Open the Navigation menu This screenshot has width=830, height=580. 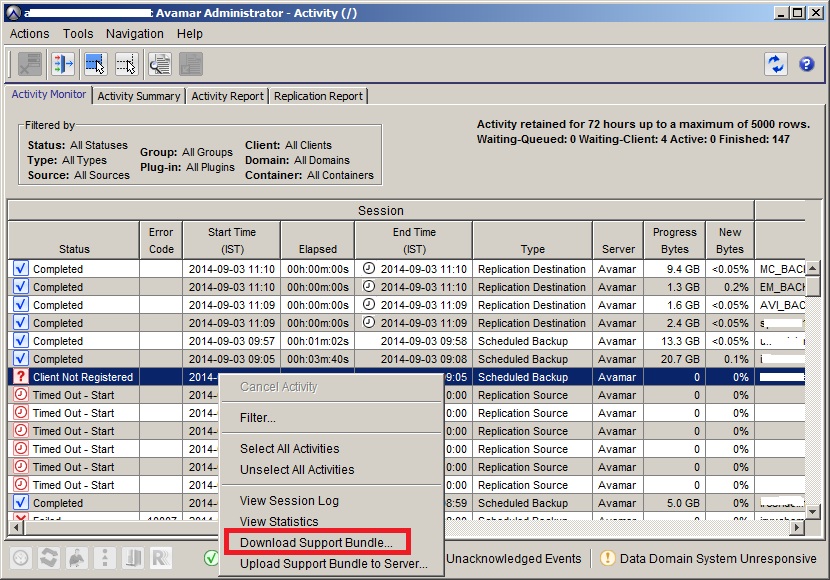click(x=135, y=34)
